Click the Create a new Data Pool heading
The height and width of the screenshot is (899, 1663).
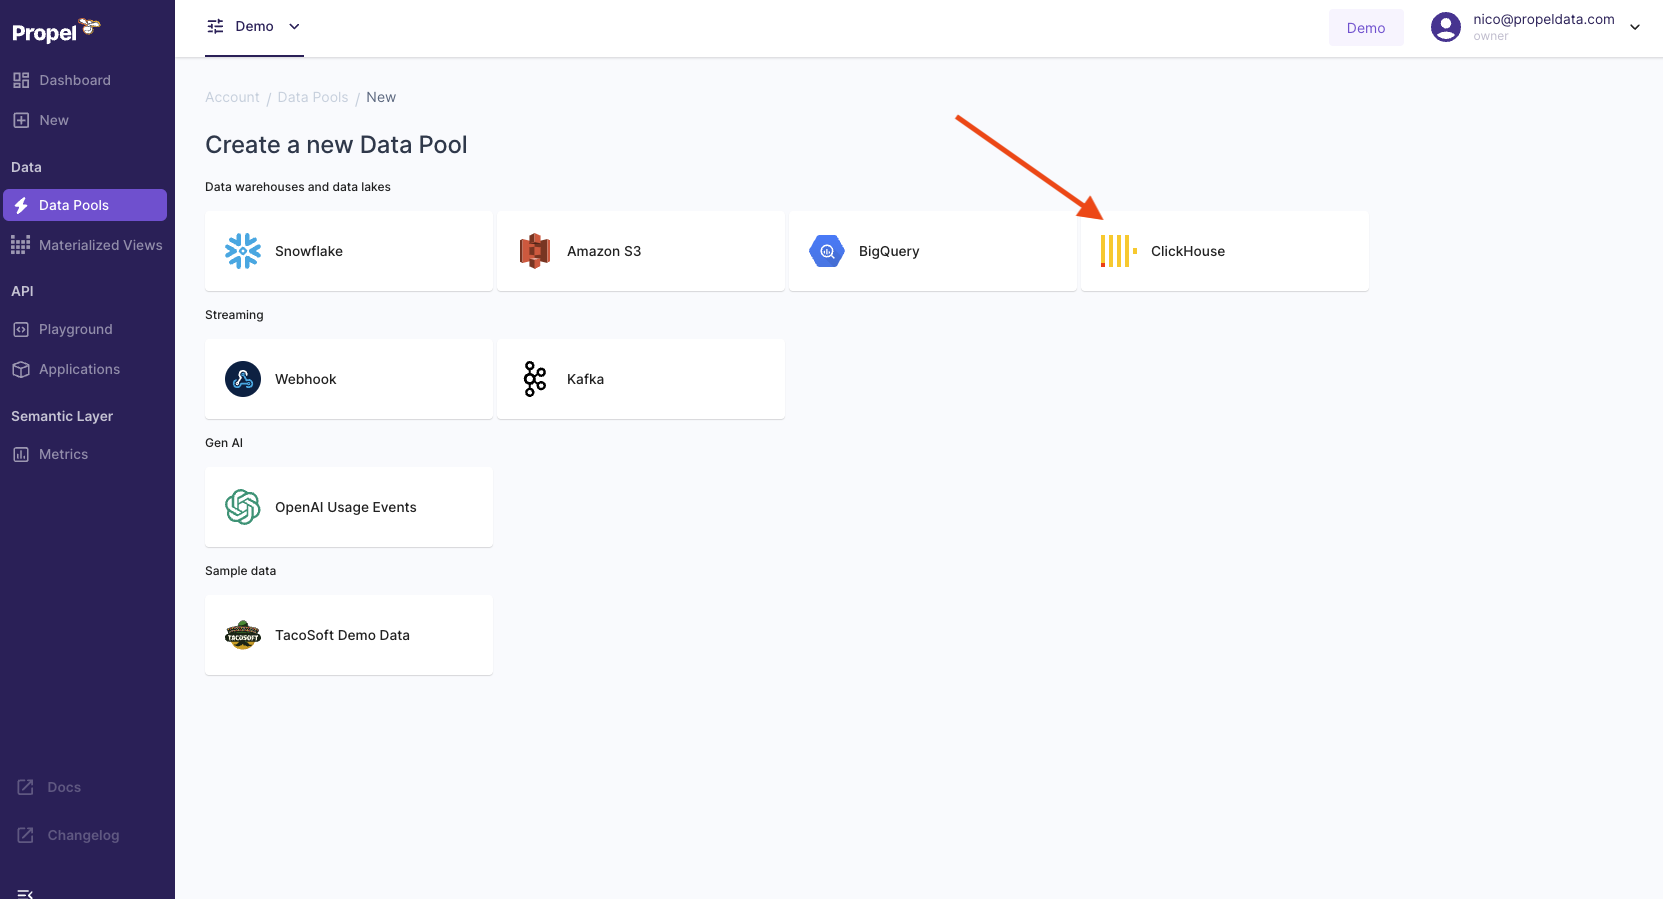coord(336,145)
